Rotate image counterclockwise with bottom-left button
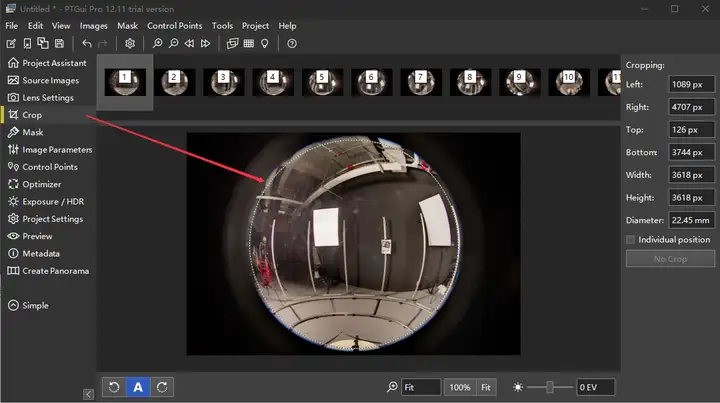Viewport: 720px width, 403px height. (114, 387)
